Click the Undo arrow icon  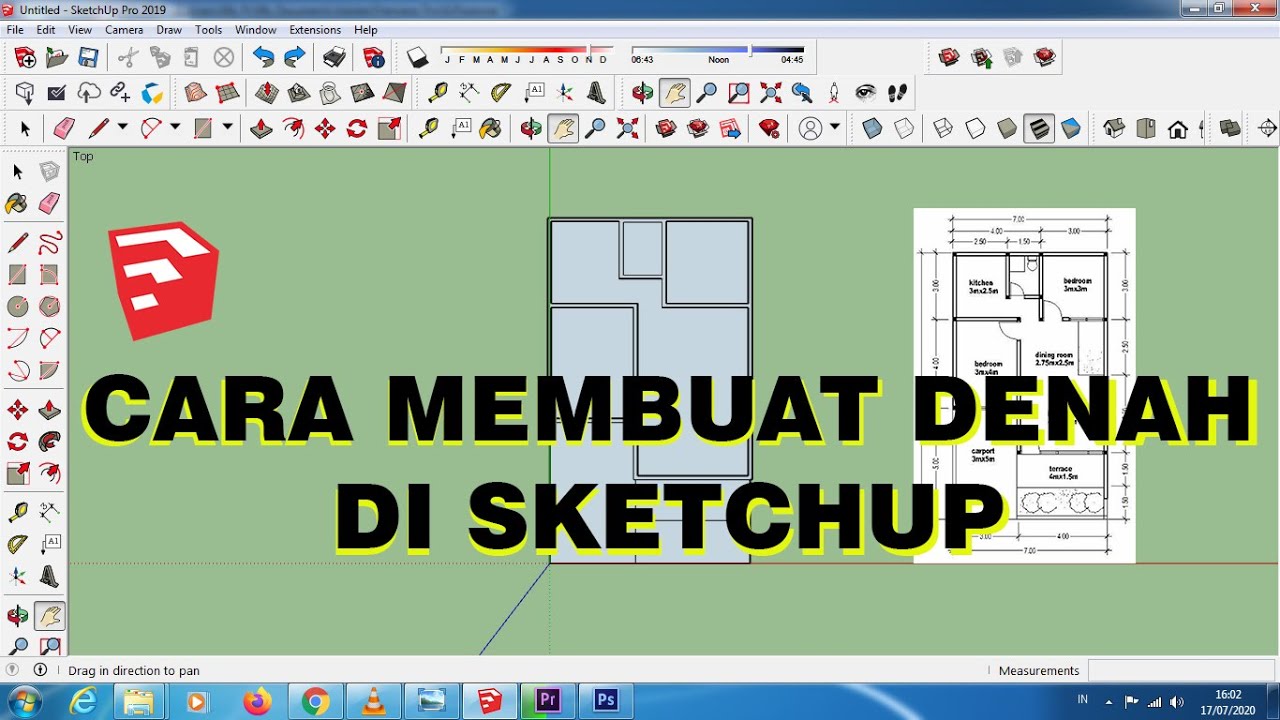click(x=263, y=57)
